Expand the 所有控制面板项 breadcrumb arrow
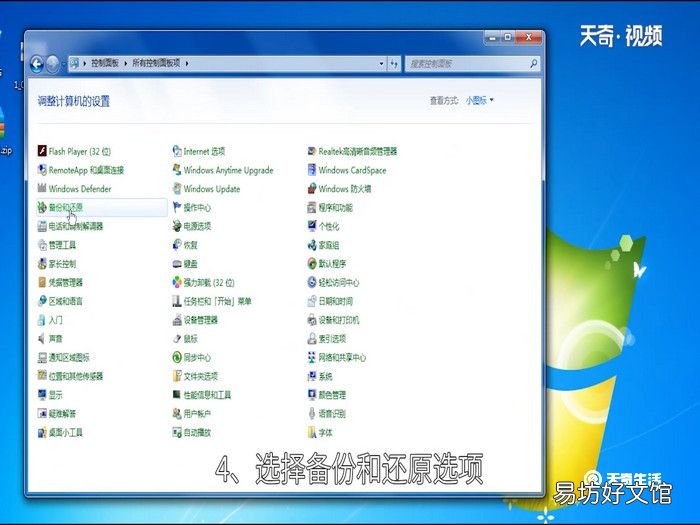Image resolution: width=700 pixels, height=525 pixels. pos(187,63)
